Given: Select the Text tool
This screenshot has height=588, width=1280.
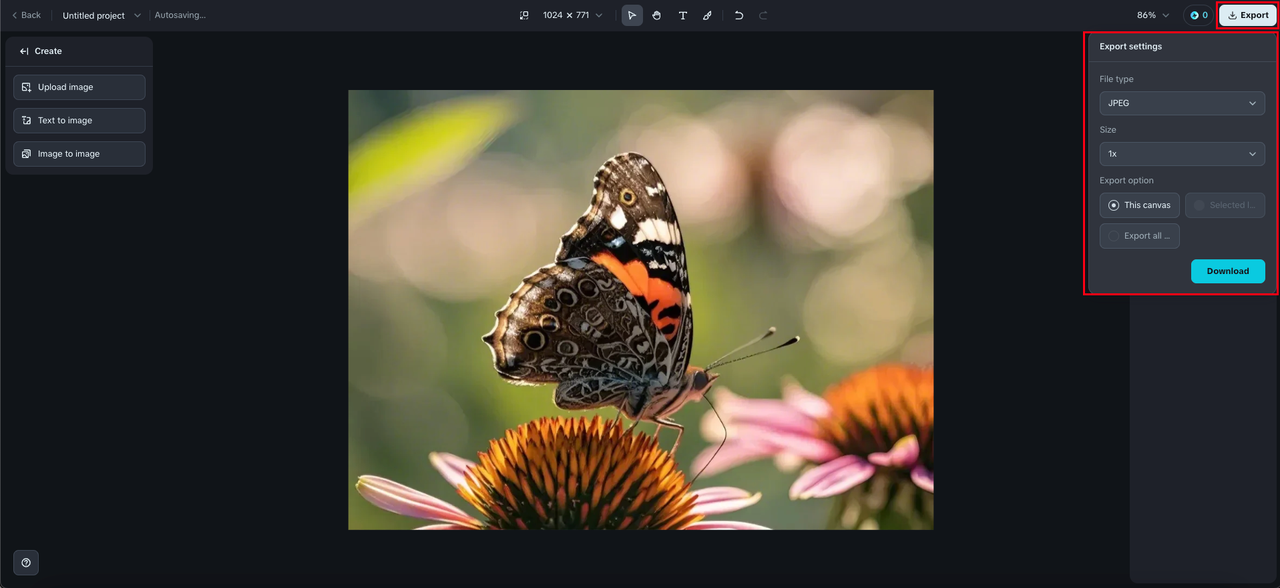Looking at the screenshot, I should [683, 15].
